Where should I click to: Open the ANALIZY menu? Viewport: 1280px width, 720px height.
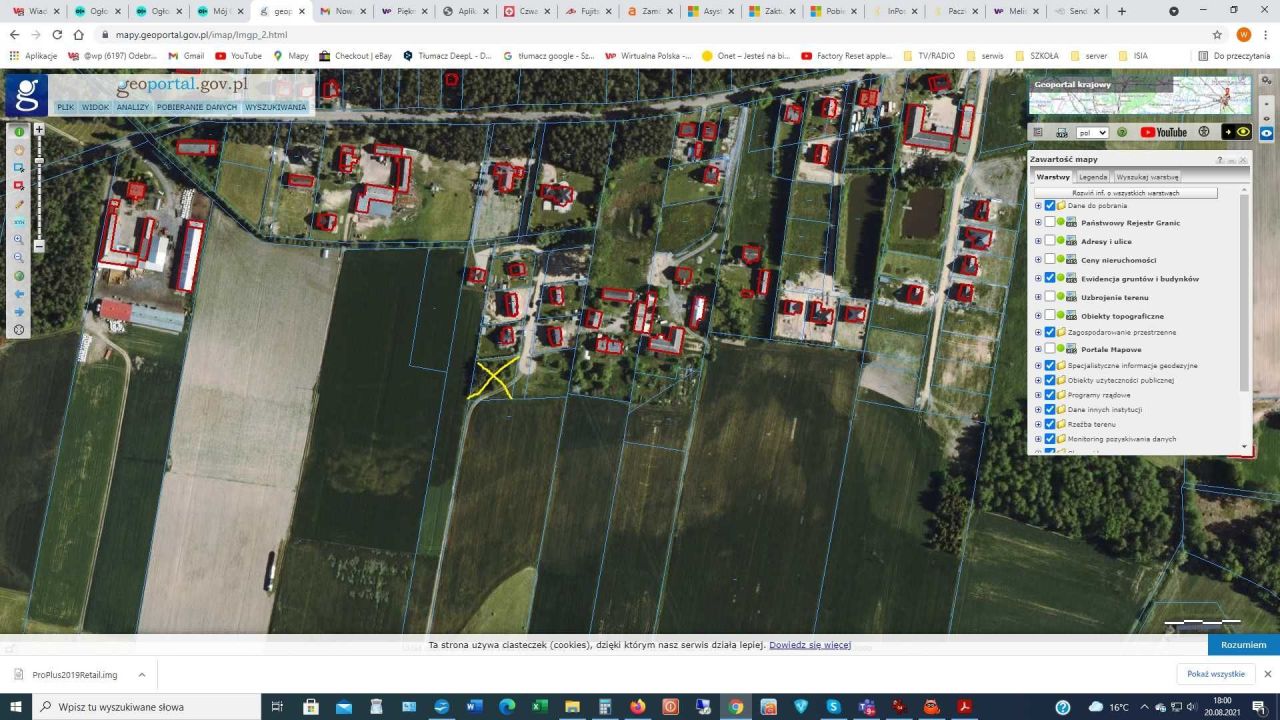pyautogui.click(x=132, y=107)
